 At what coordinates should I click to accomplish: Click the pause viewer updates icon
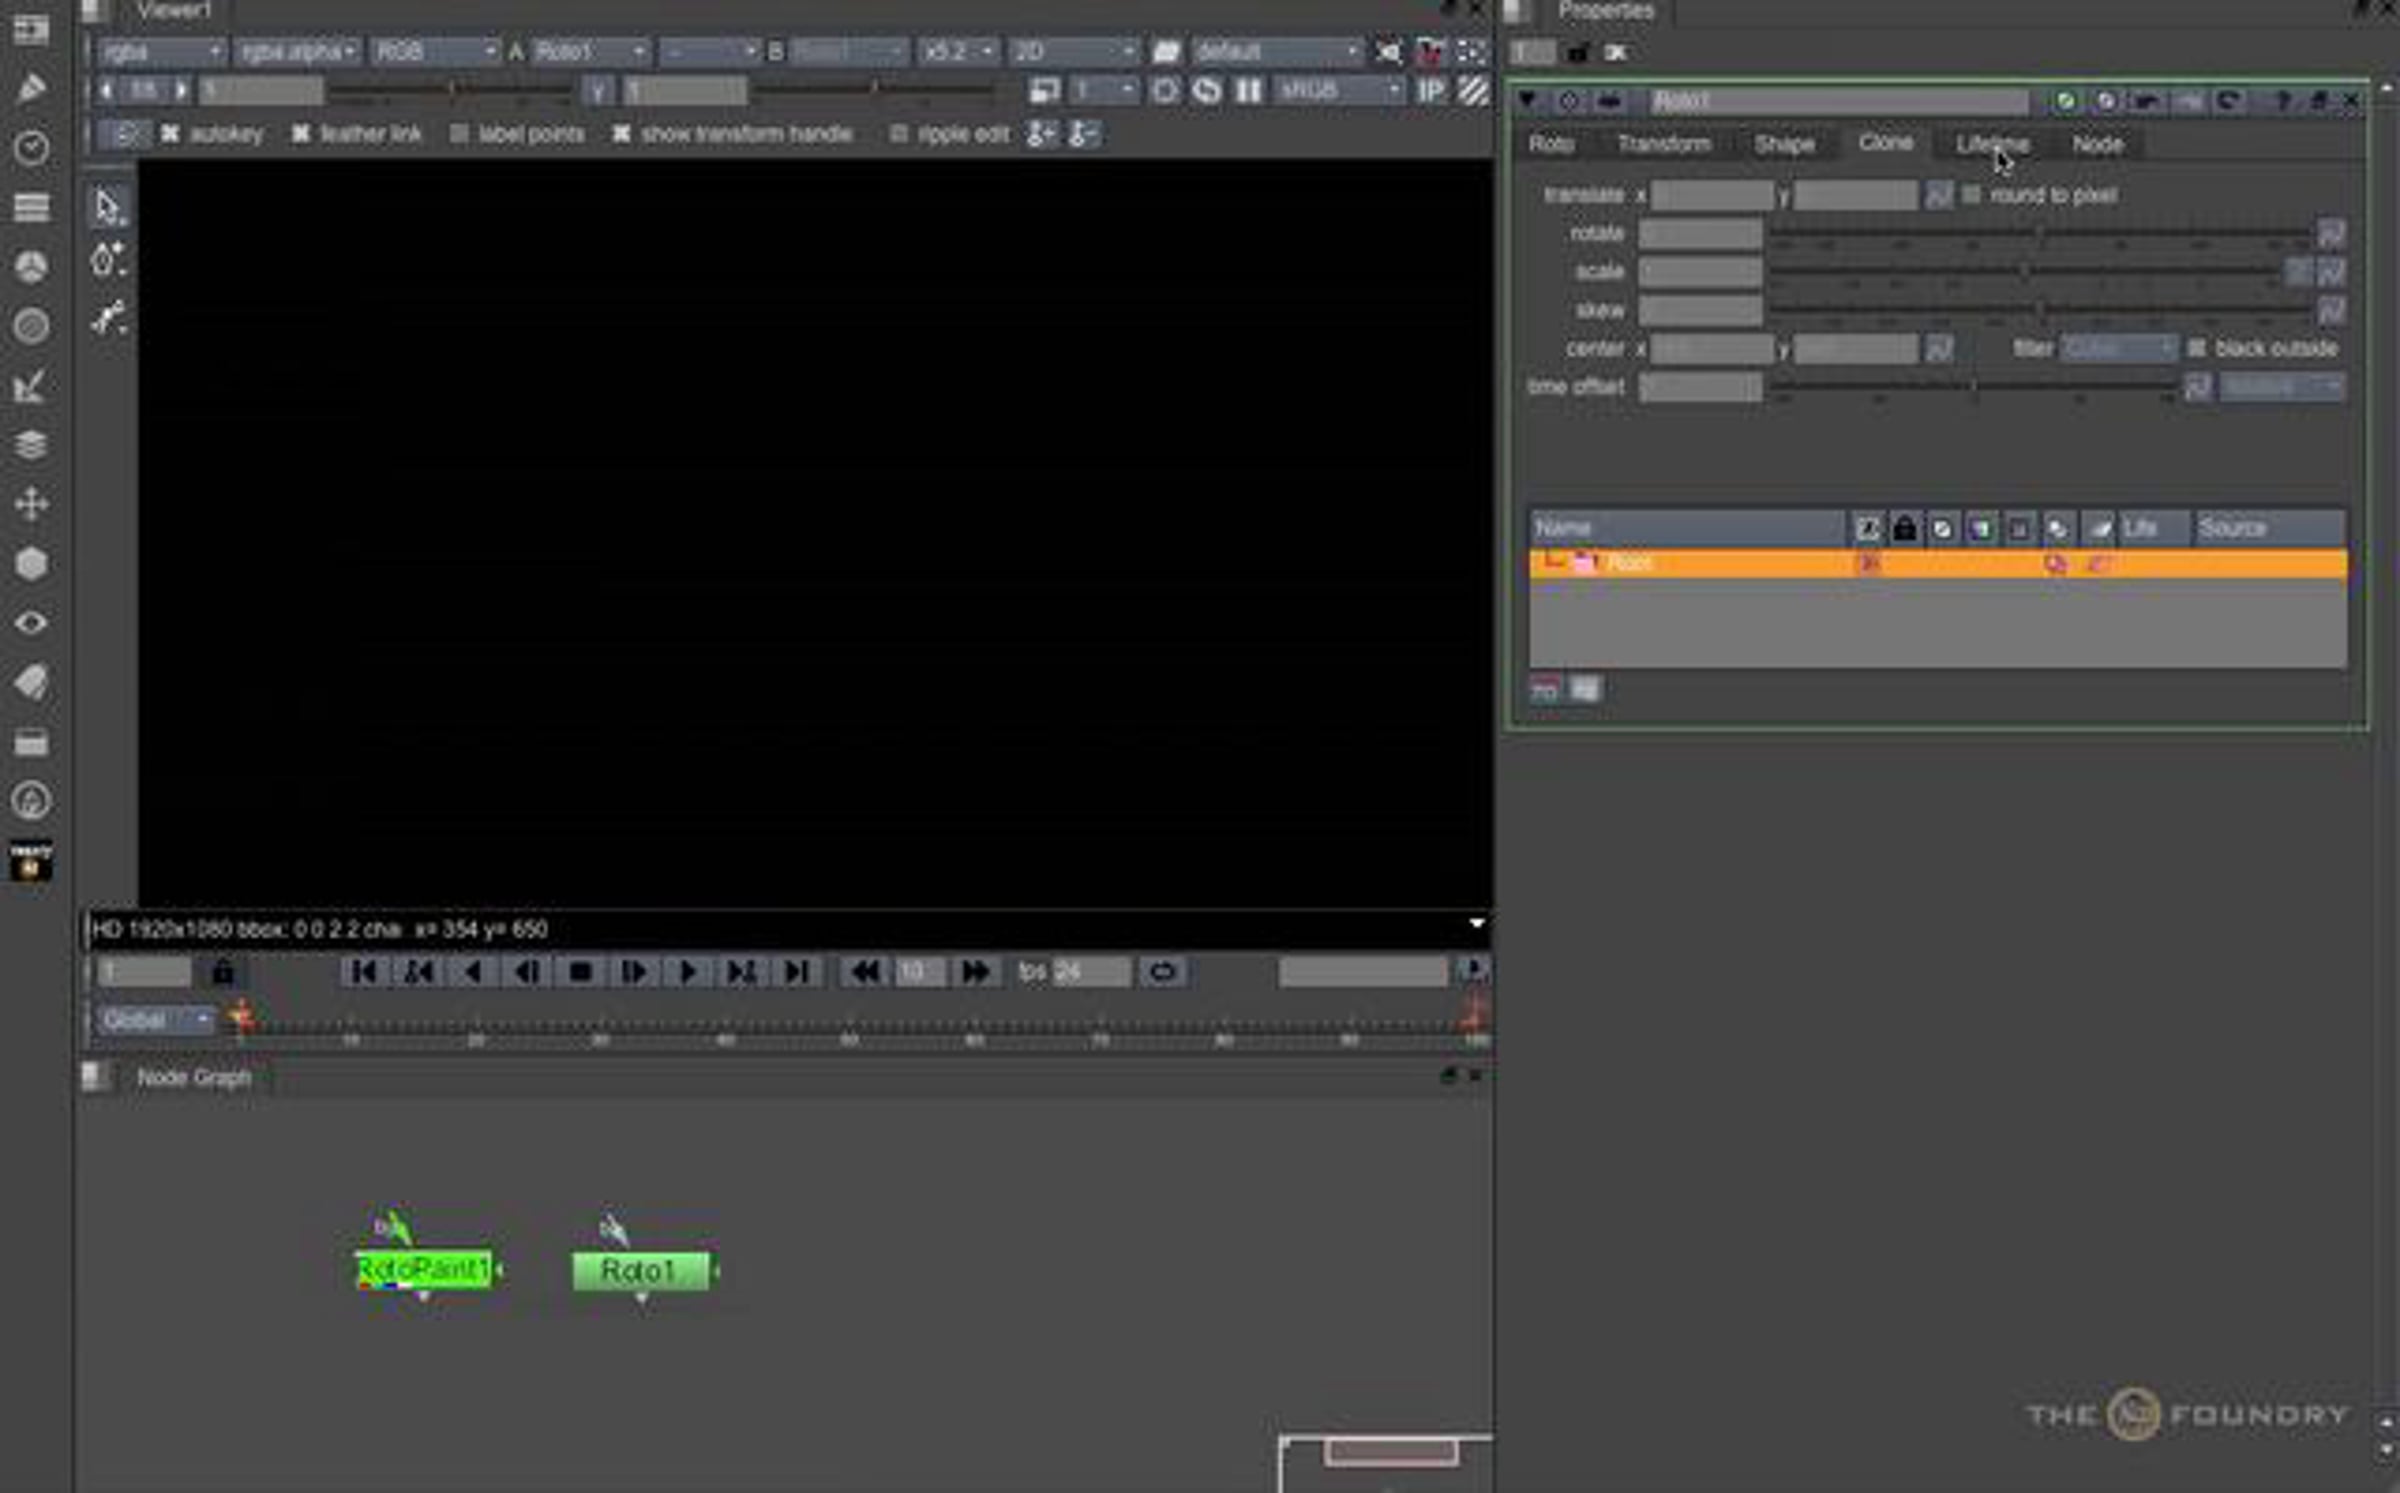[x=1248, y=91]
